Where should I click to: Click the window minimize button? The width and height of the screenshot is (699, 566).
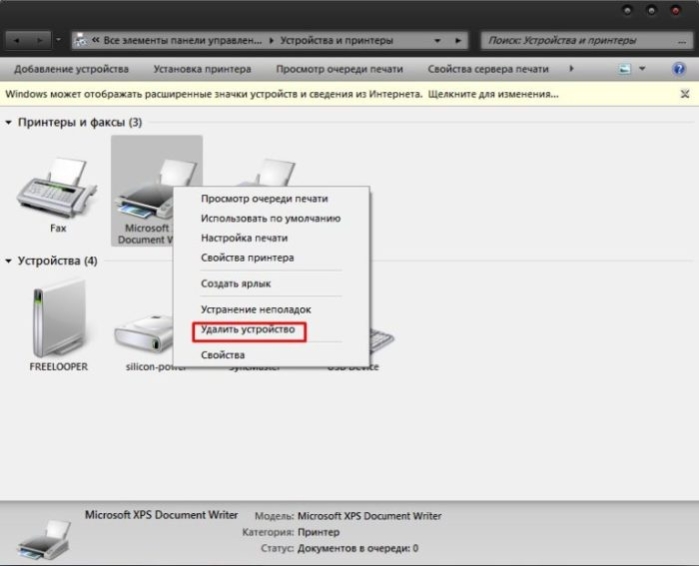(627, 10)
